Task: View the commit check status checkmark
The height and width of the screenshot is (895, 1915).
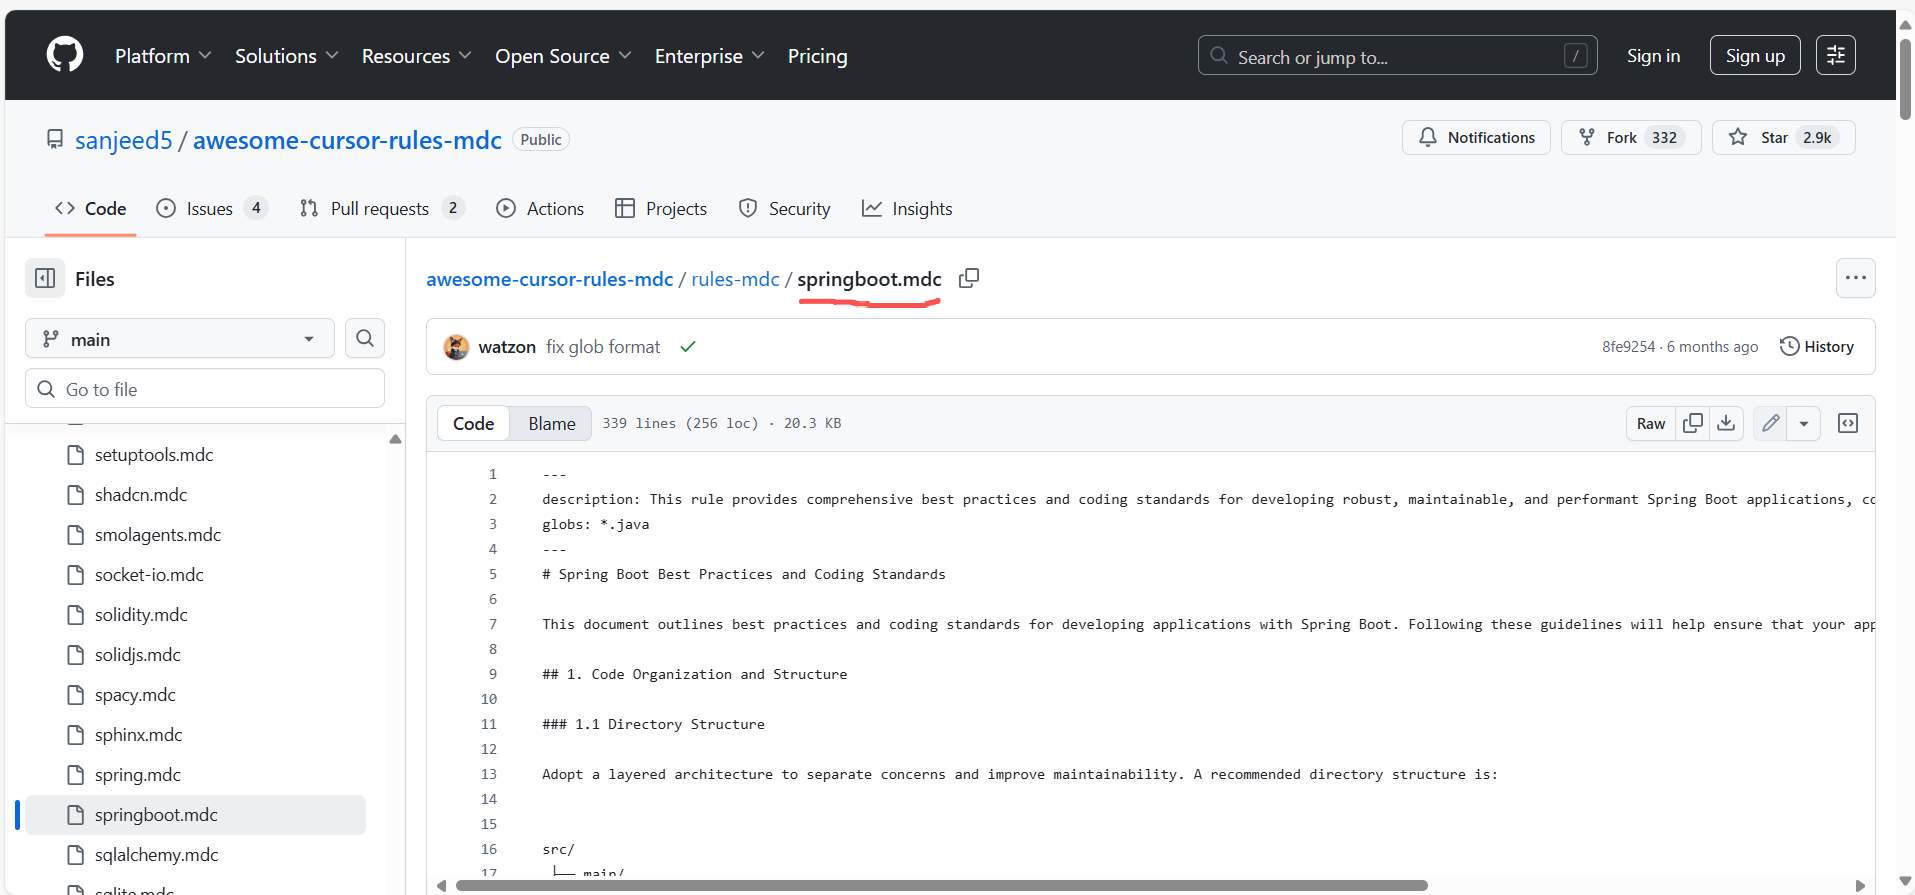Action: pyautogui.click(x=688, y=346)
